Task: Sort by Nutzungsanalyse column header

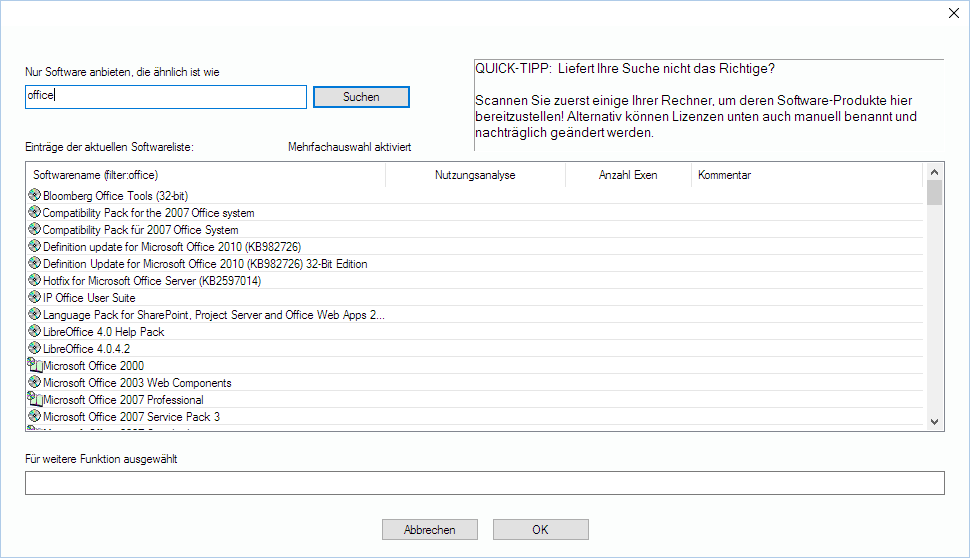Action: click(x=475, y=175)
